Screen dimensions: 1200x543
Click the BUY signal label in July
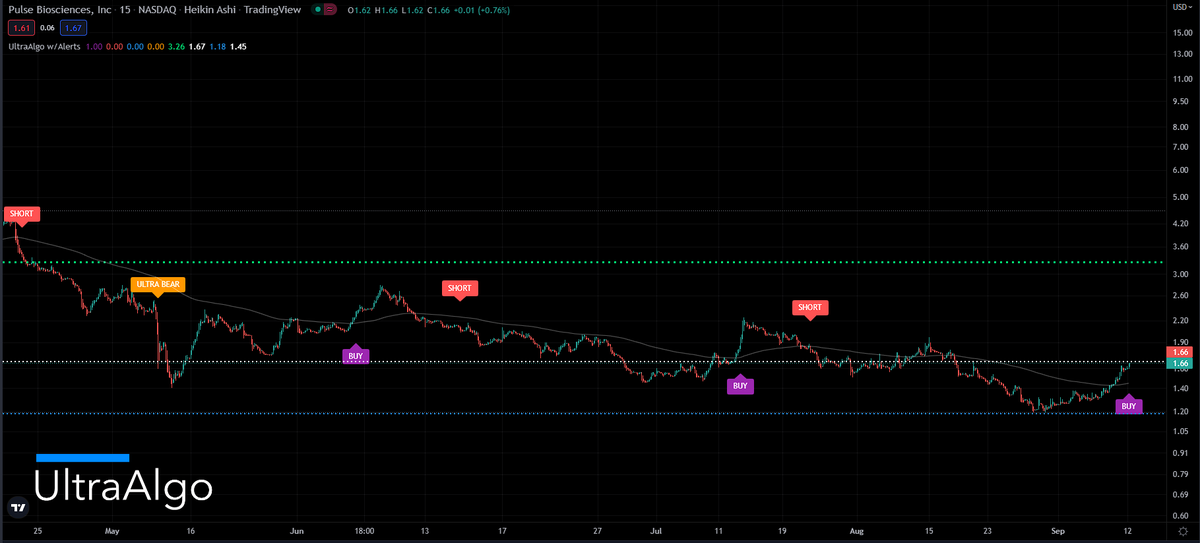pyautogui.click(x=740, y=385)
